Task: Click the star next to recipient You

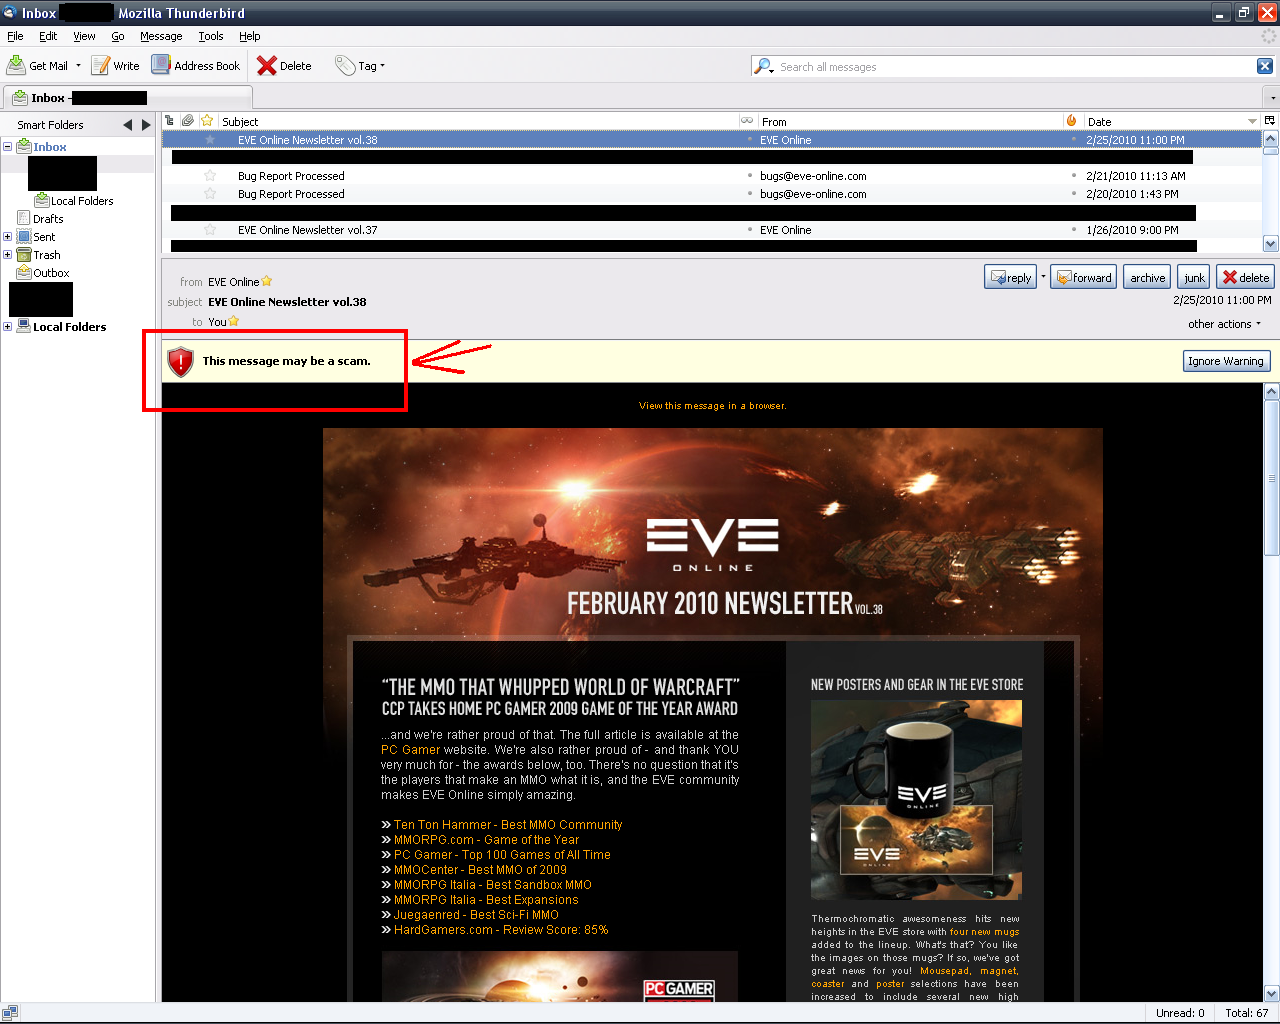Action: pyautogui.click(x=233, y=321)
